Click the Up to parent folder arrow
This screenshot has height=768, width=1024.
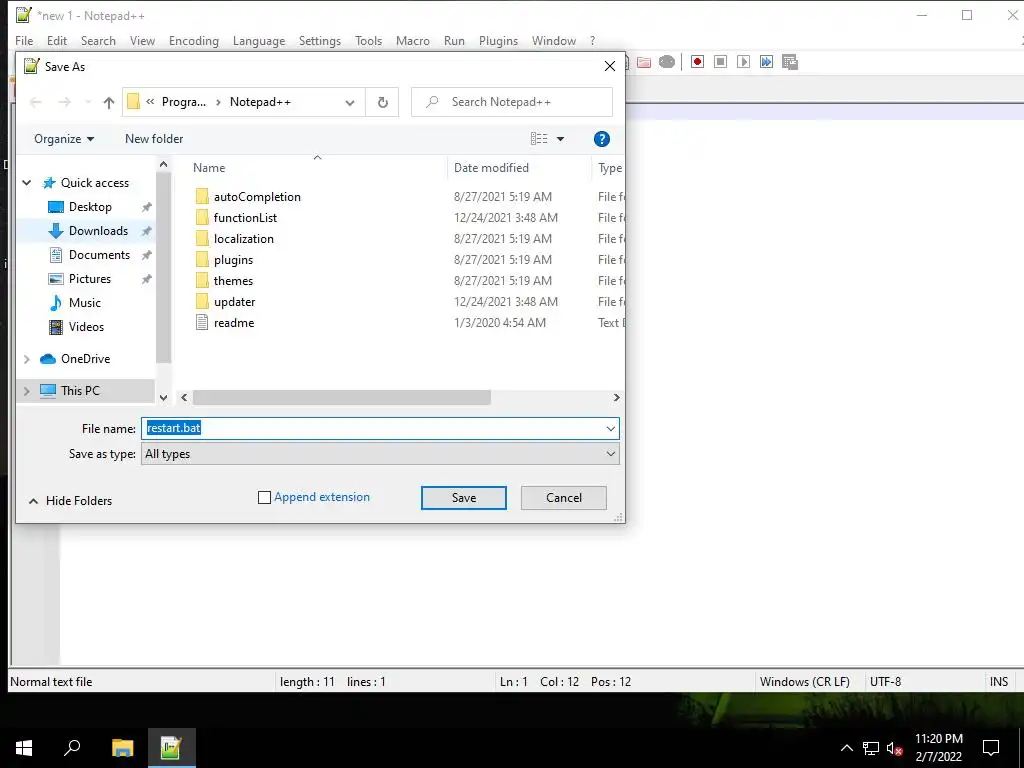coord(109,103)
